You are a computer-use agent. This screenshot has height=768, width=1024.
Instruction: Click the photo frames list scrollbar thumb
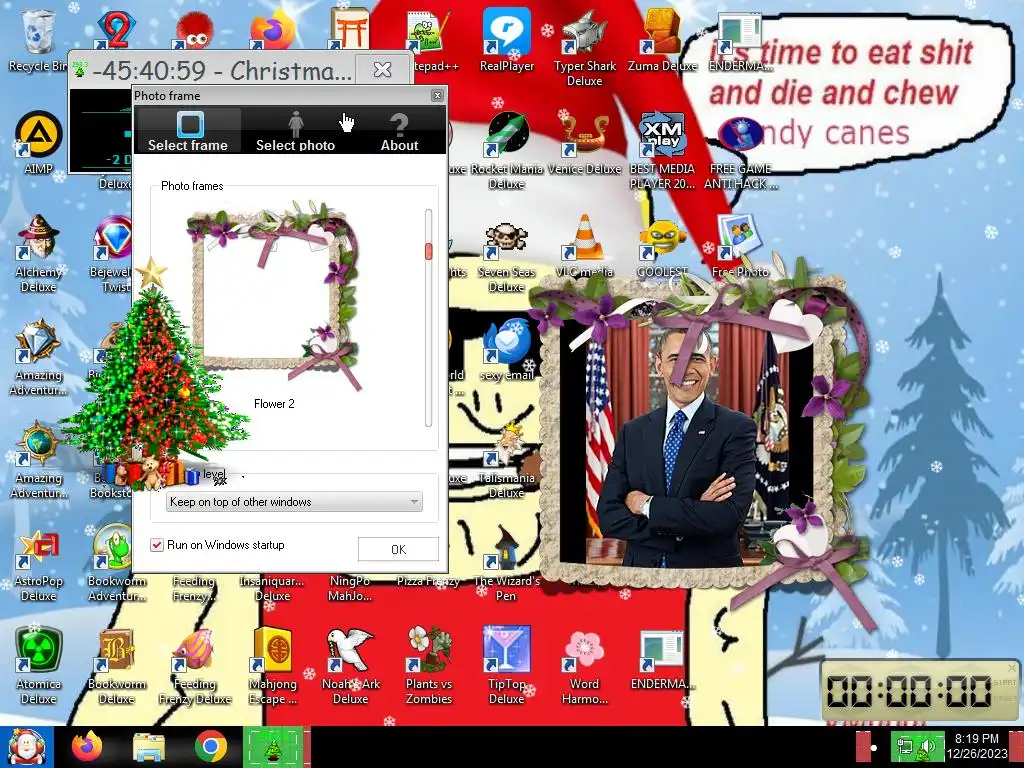click(x=428, y=251)
